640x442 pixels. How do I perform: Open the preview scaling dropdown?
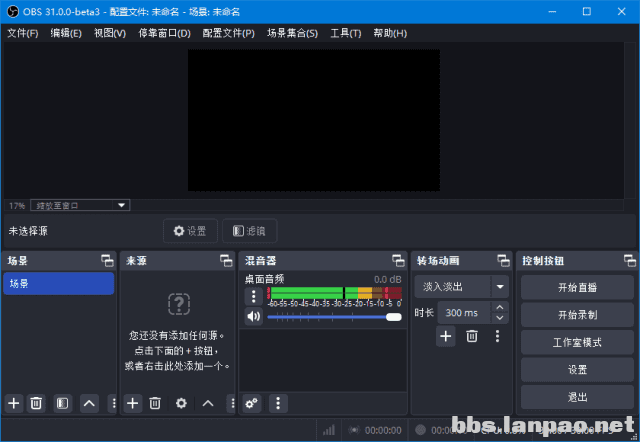[x=80, y=205]
